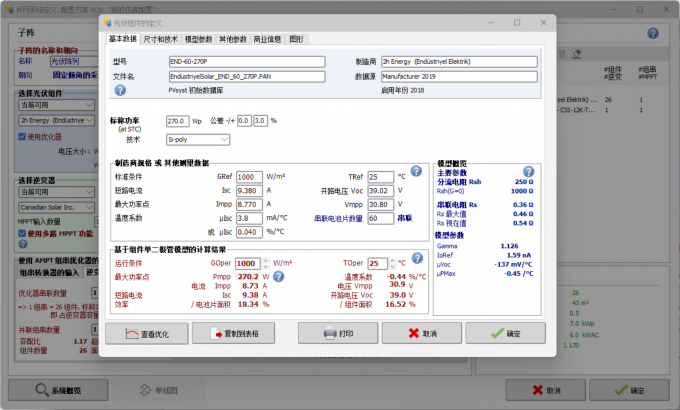Click help icon in 模型概览 panel
The height and width of the screenshot is (410, 680).
coord(528,172)
